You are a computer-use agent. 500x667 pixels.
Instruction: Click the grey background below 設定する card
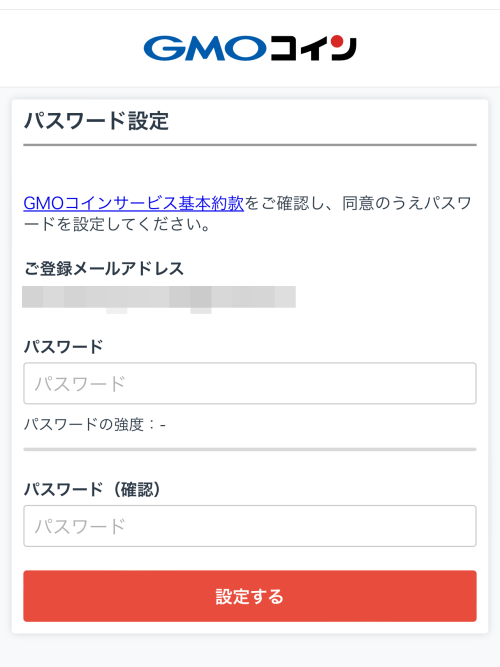click(250, 651)
